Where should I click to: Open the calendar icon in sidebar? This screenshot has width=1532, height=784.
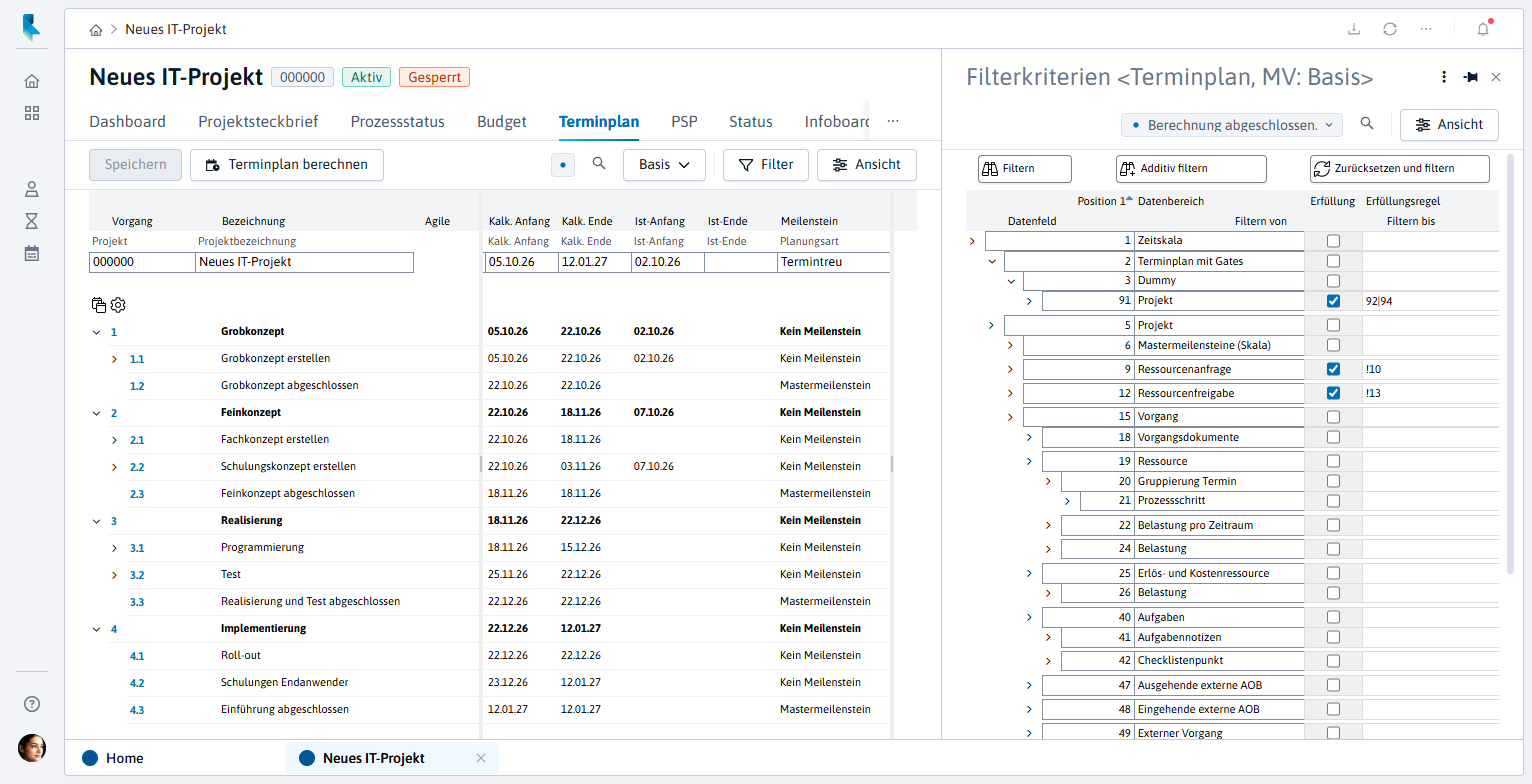[32, 253]
